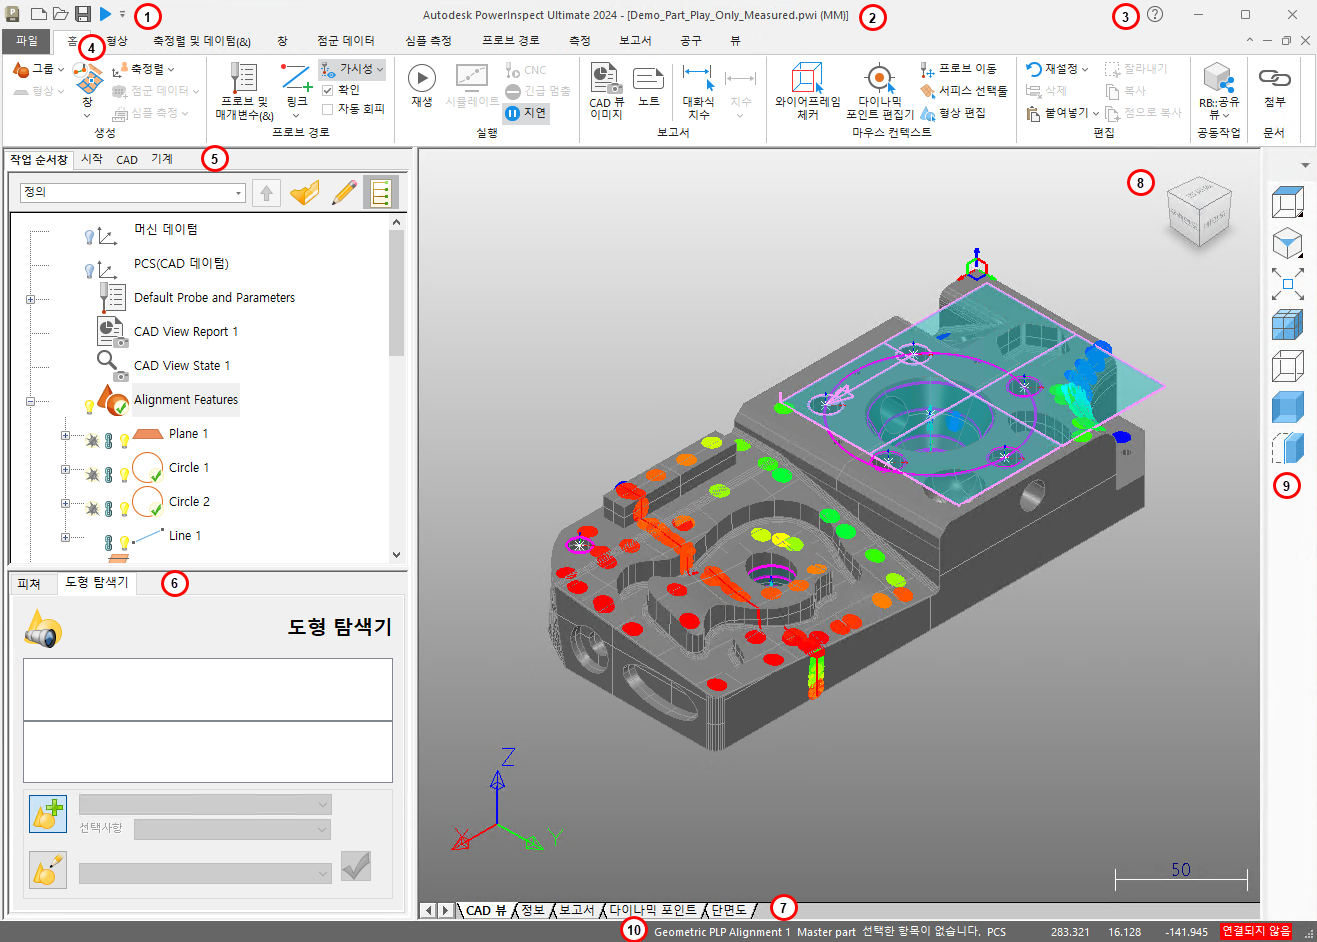1317x942 pixels.
Task: Expand the Default Probe and Parameters node
Action: click(x=30, y=299)
